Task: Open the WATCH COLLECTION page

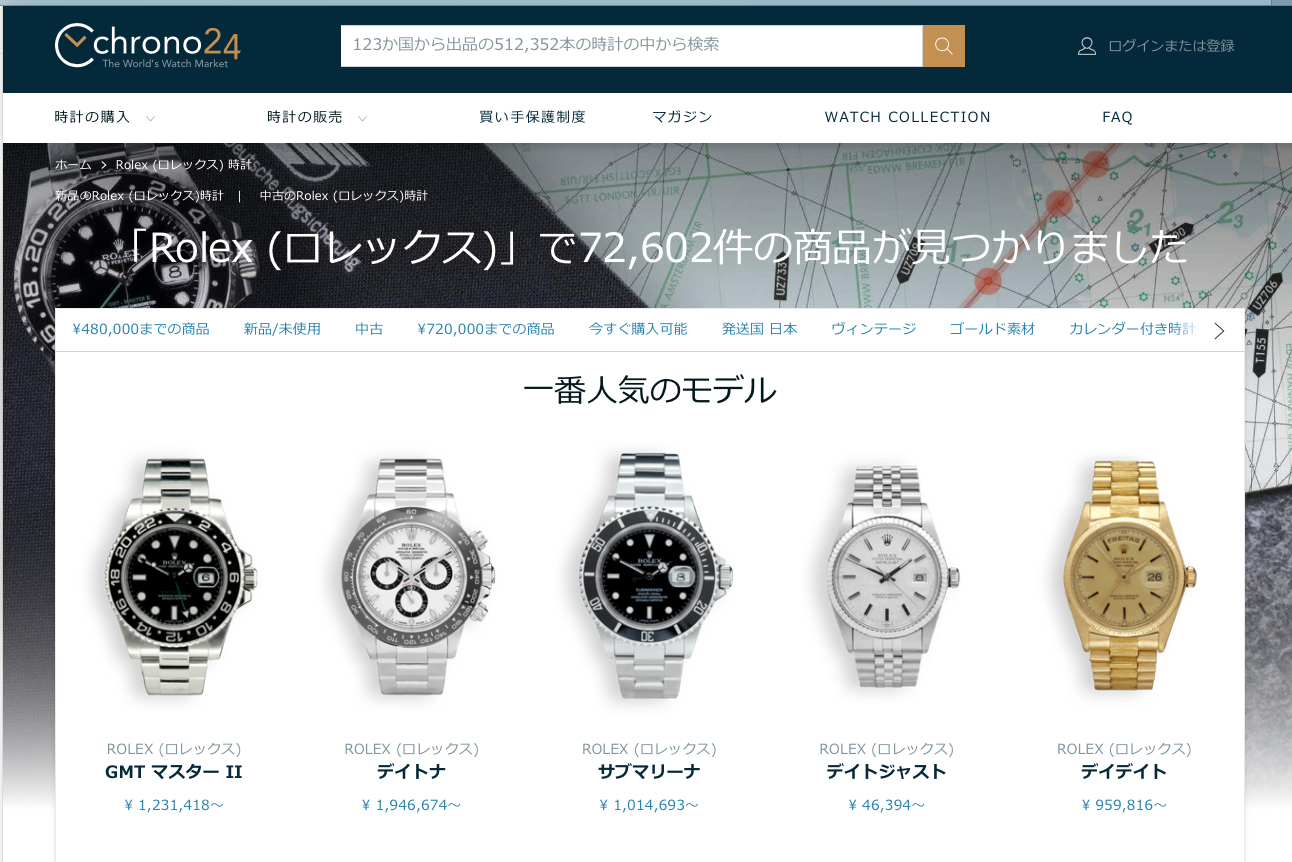Action: 907,117
